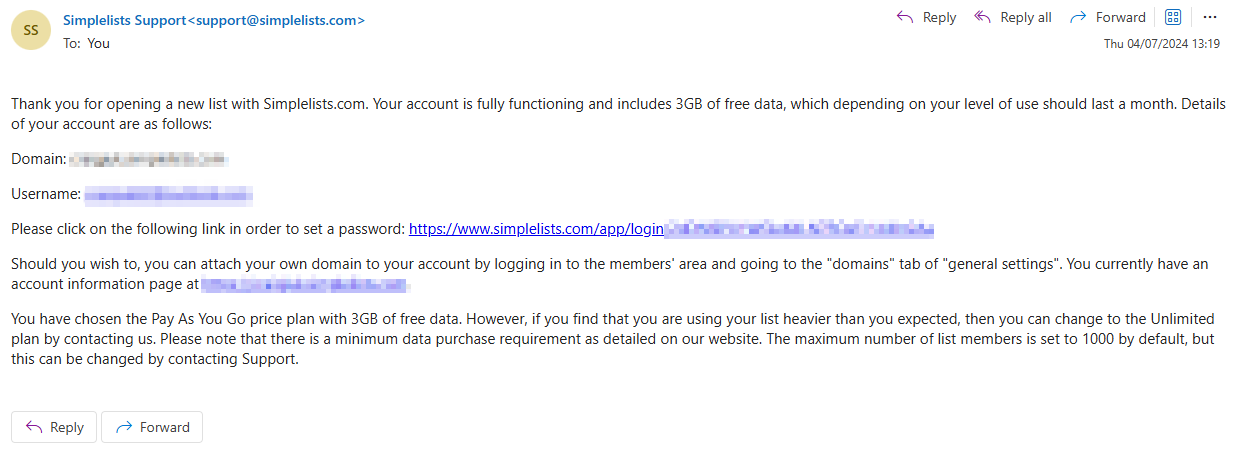Click the Reply all double-arrow icon
1238x452 pixels.
point(982,17)
